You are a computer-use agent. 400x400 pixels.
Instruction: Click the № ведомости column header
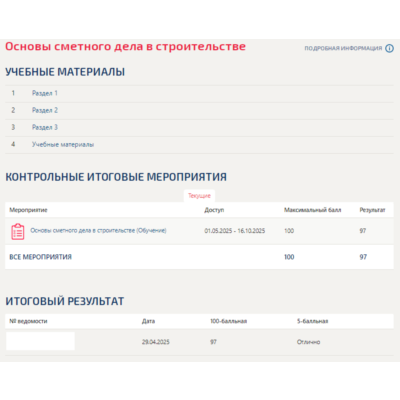point(28,321)
